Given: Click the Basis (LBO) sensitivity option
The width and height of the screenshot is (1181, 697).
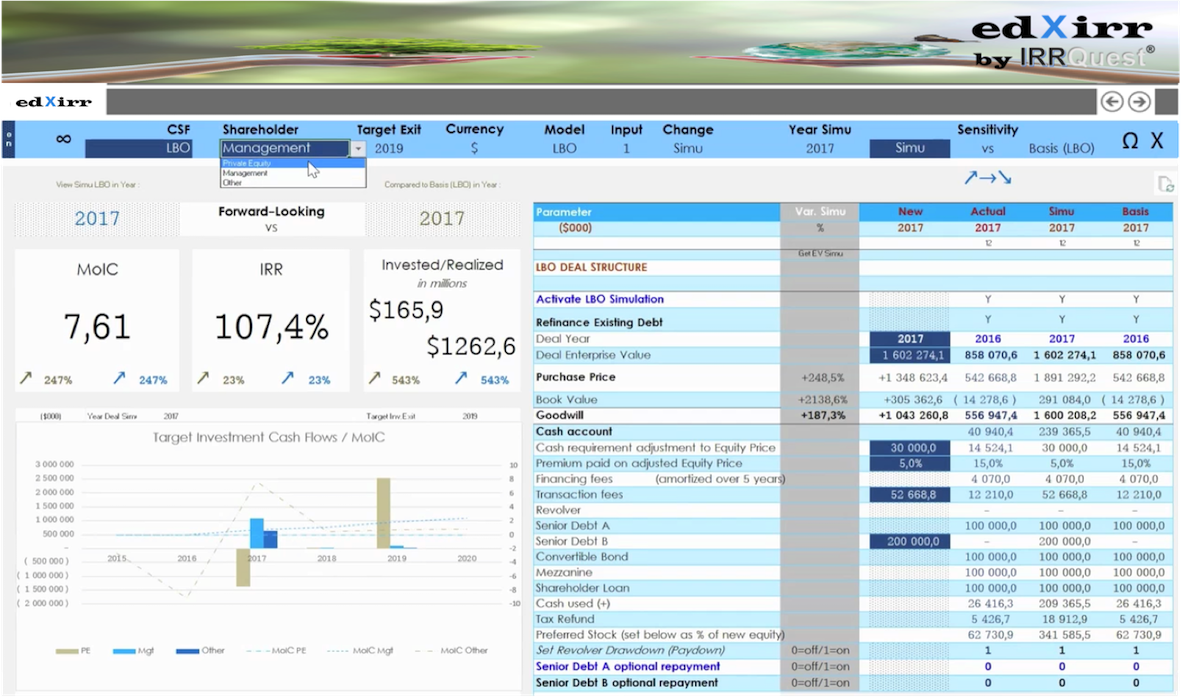Looking at the screenshot, I should [x=1061, y=148].
